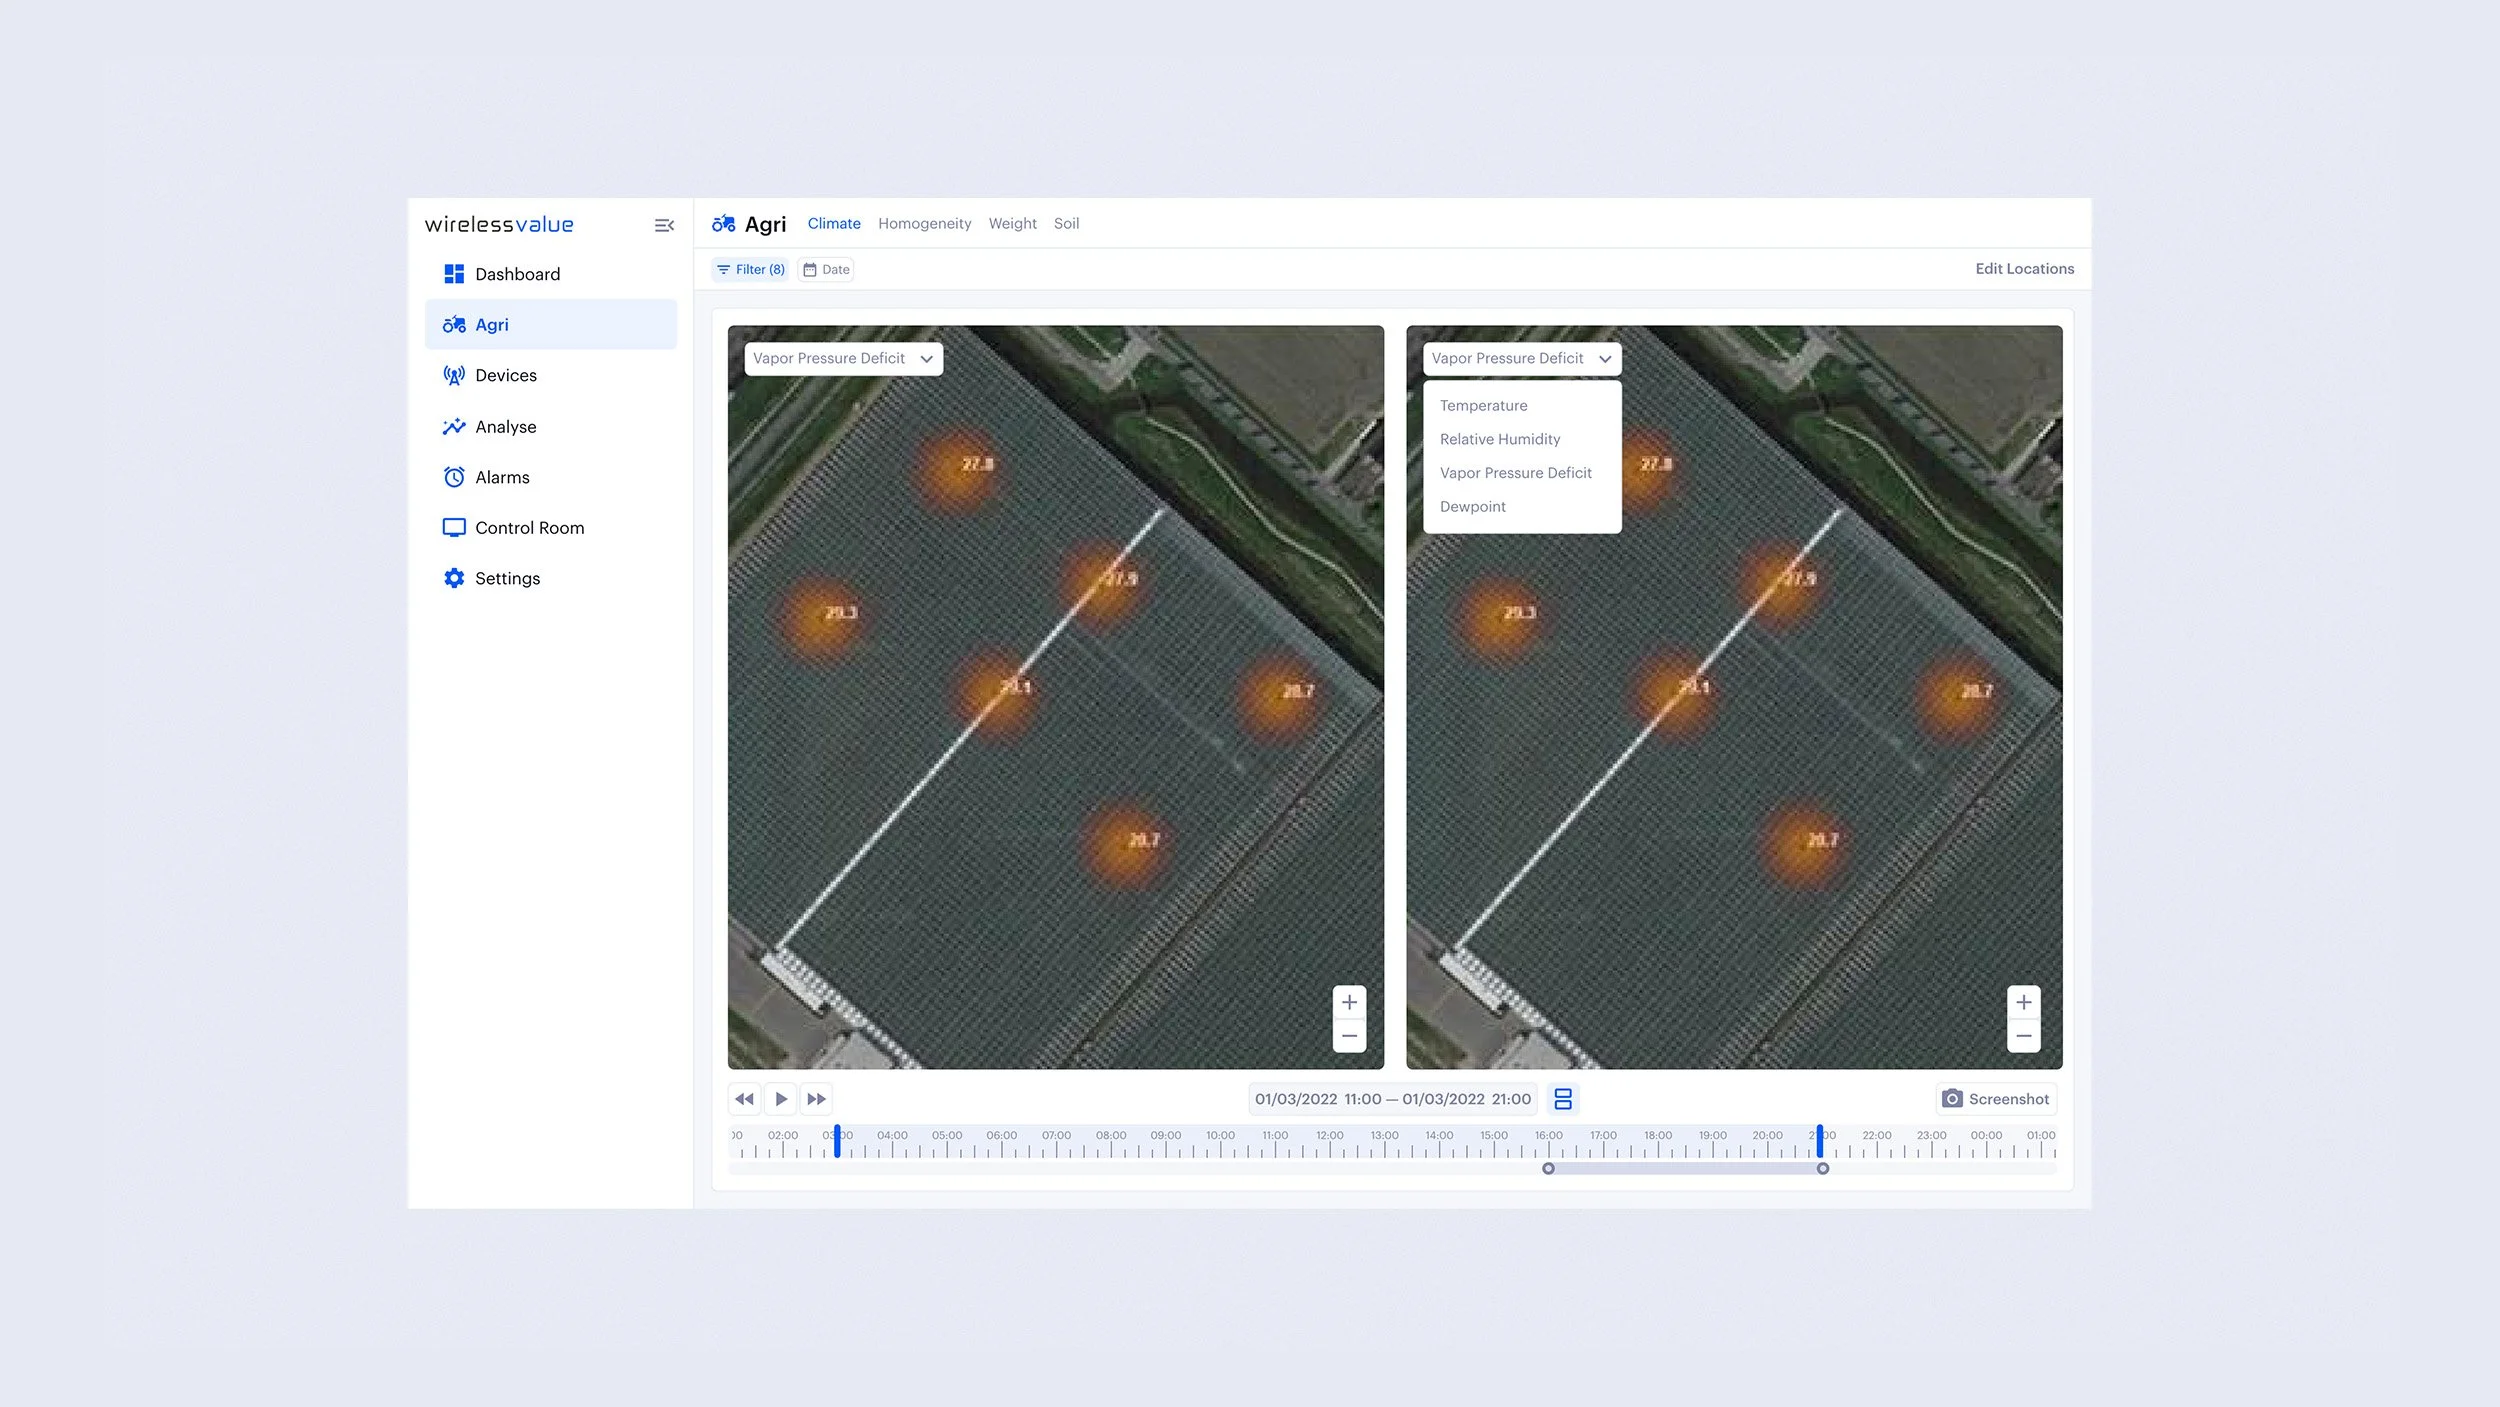Open the Settings gear icon

(x=454, y=578)
